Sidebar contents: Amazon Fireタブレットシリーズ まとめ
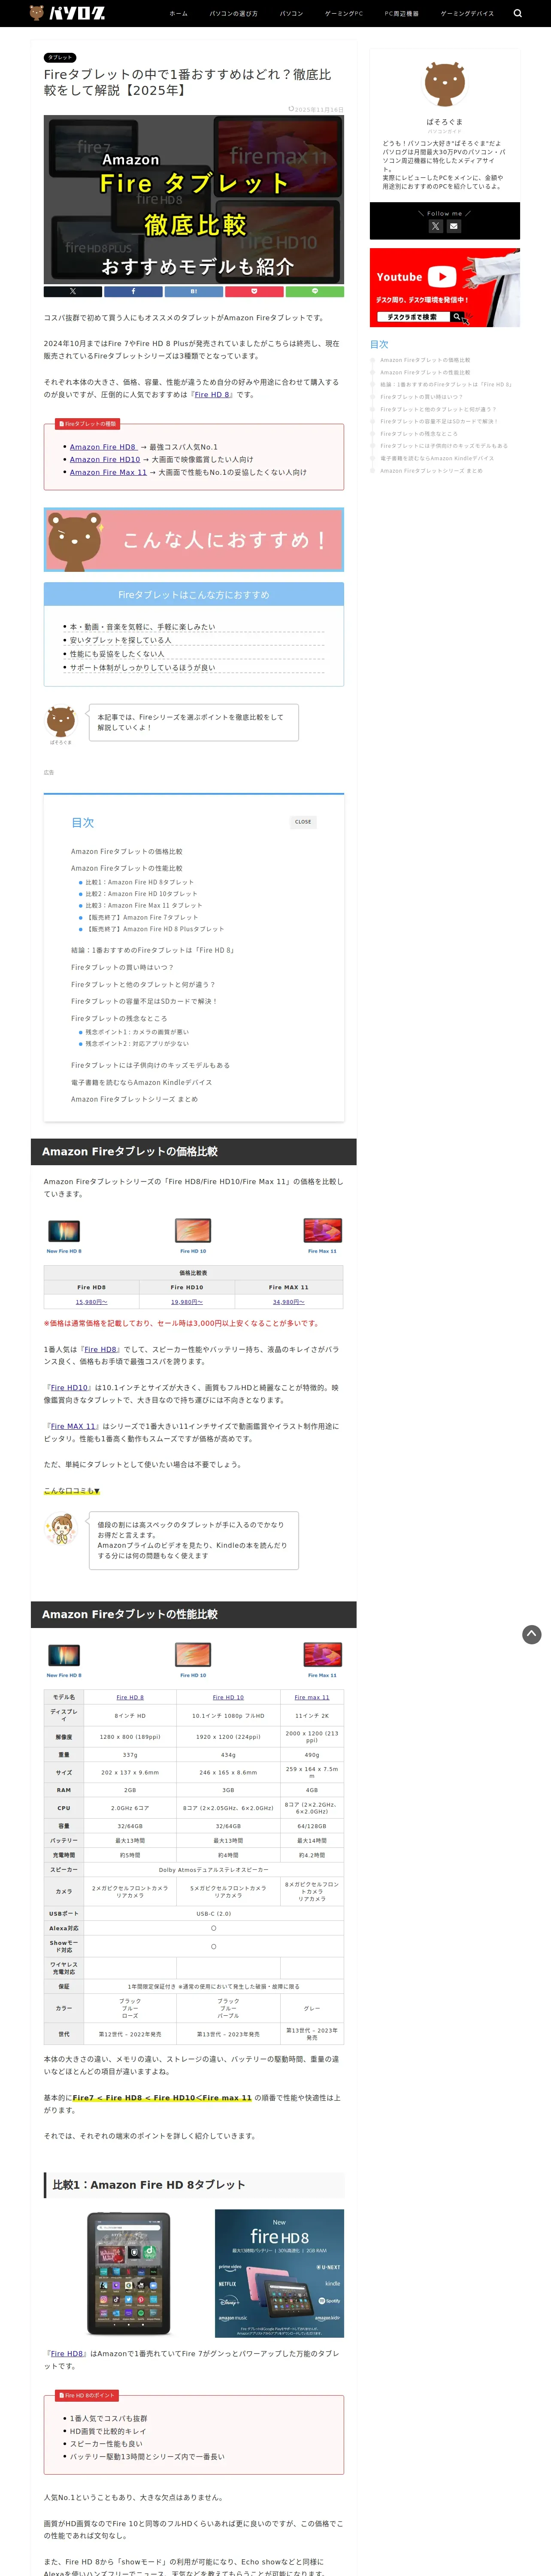 [431, 471]
